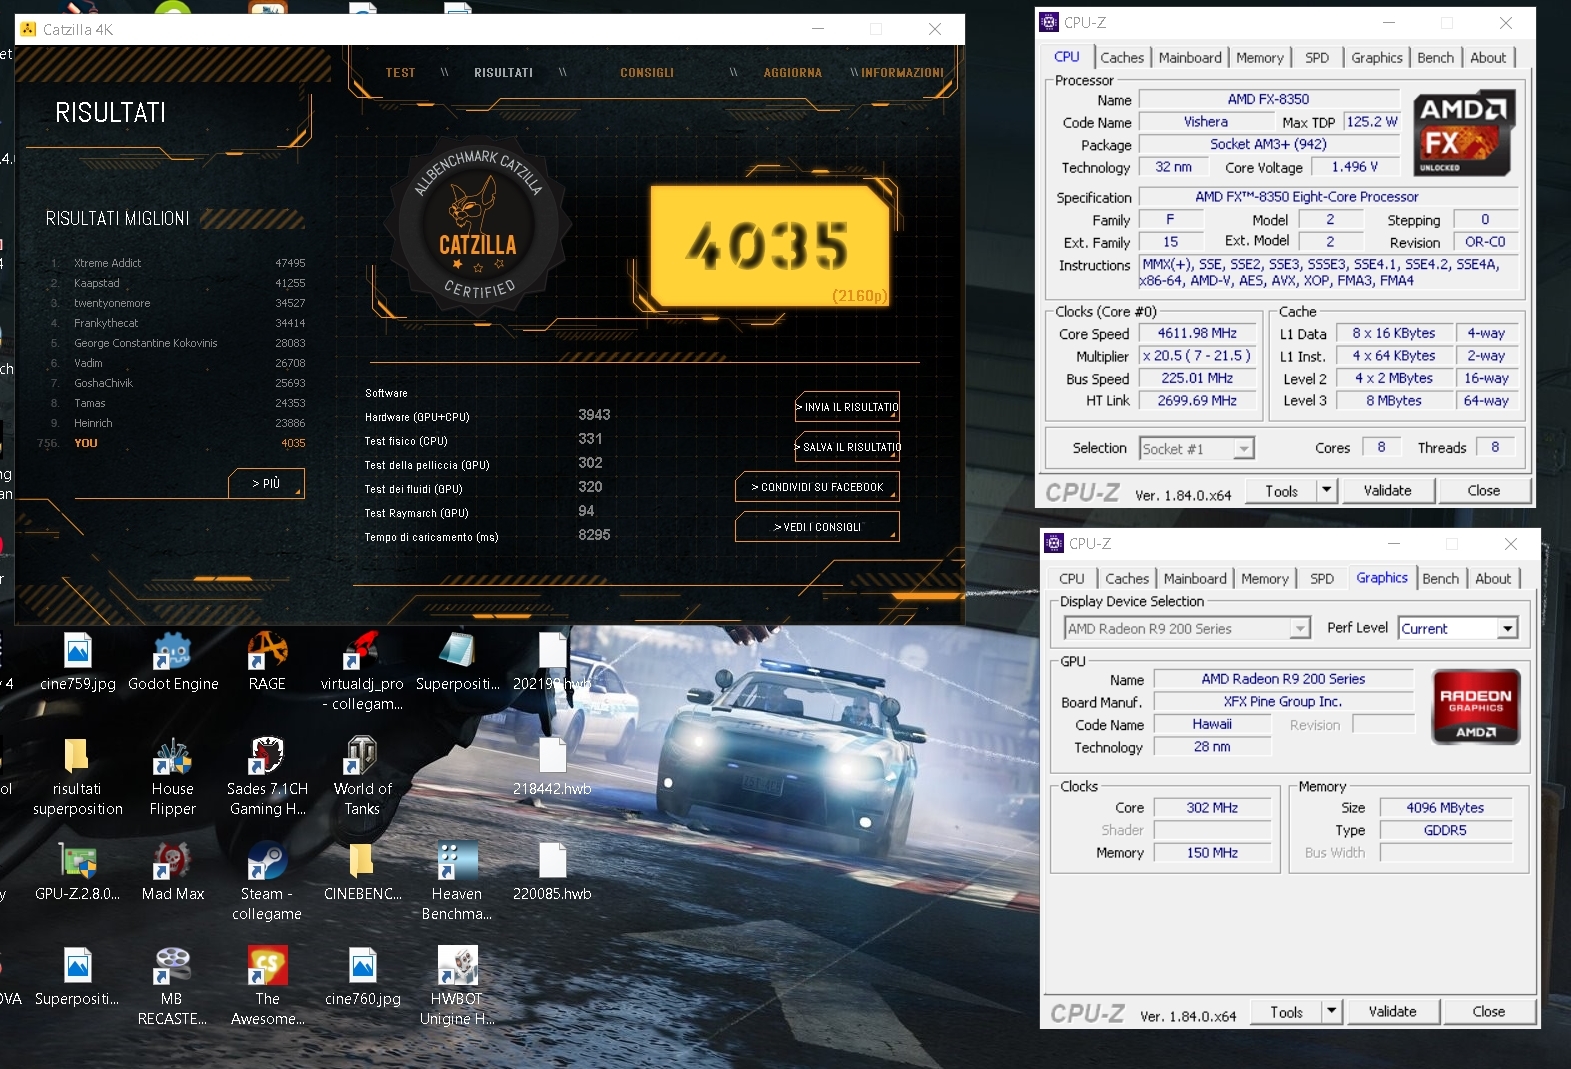Open the AGGIORNA menu in Catzilla

(792, 73)
